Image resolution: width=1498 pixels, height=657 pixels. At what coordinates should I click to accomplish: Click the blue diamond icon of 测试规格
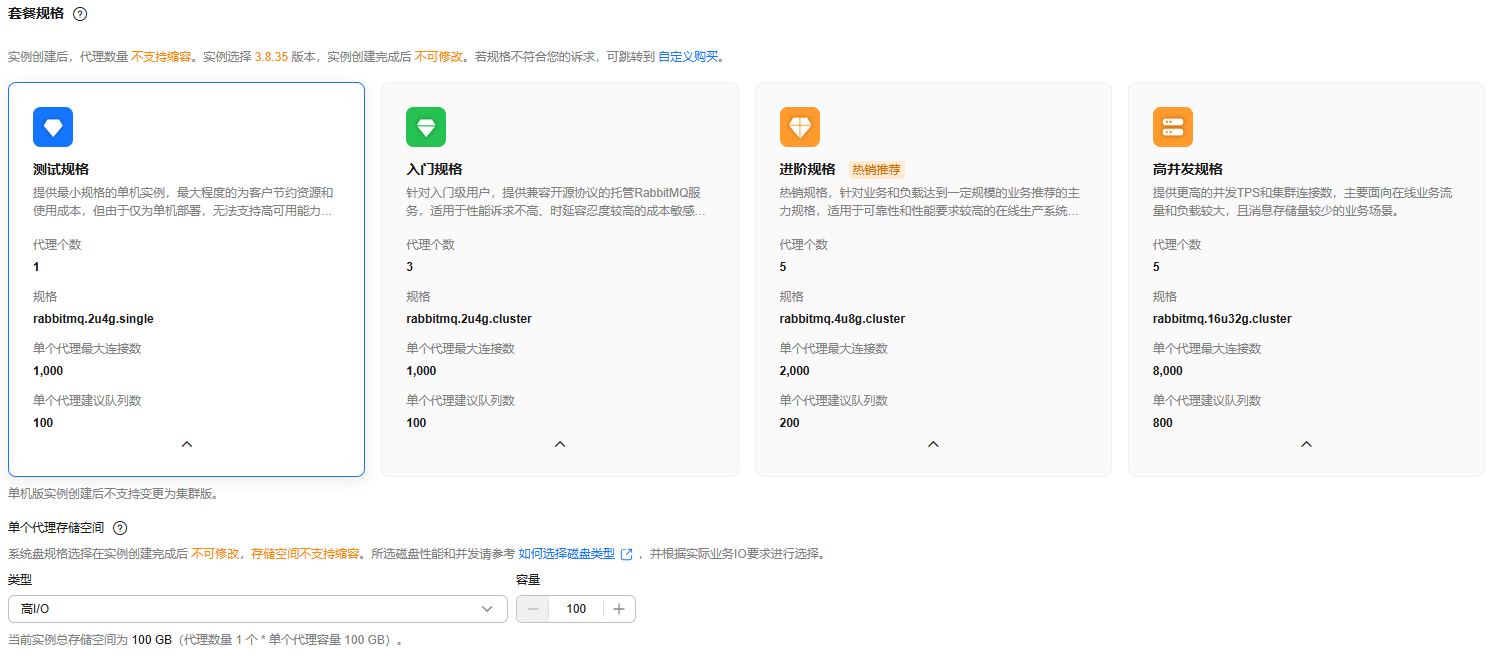(53, 127)
